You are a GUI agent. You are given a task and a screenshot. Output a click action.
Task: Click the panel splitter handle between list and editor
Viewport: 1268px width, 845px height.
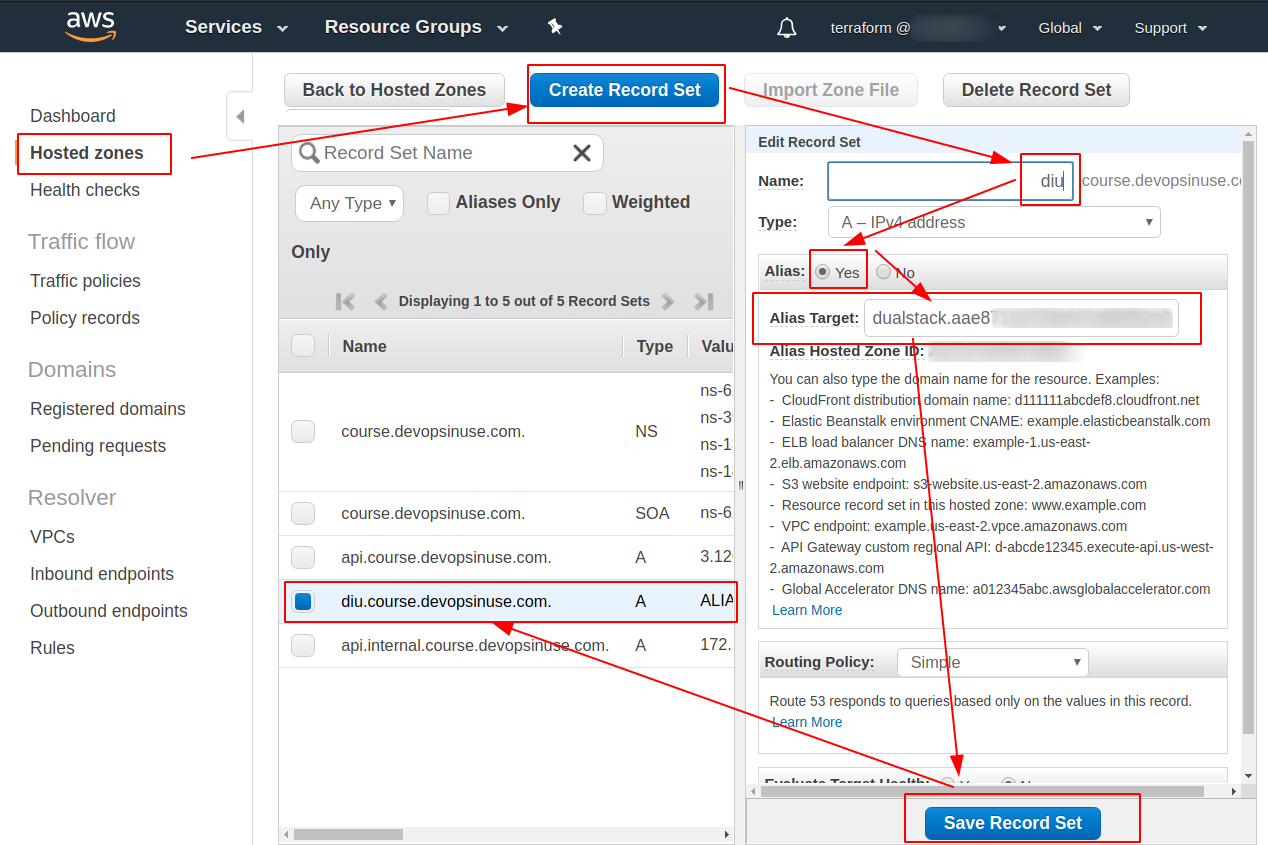tap(741, 485)
